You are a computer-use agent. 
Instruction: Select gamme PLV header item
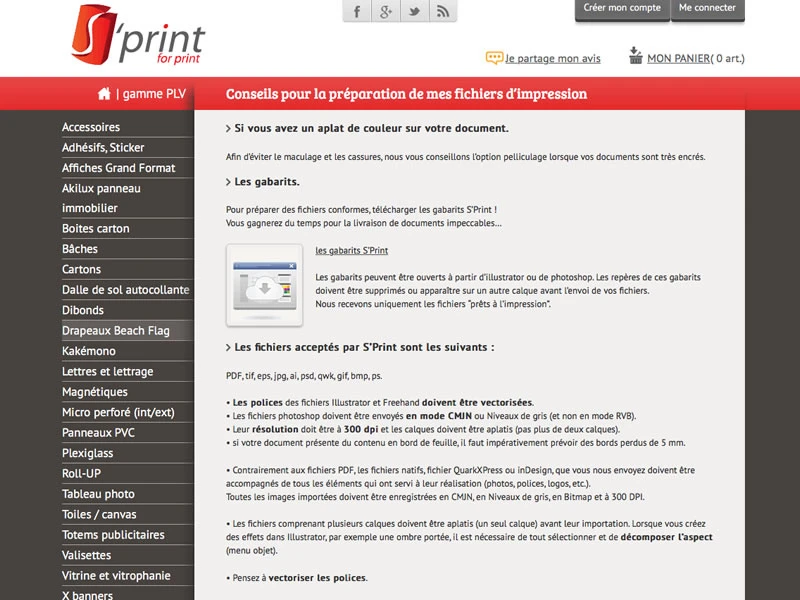154,94
